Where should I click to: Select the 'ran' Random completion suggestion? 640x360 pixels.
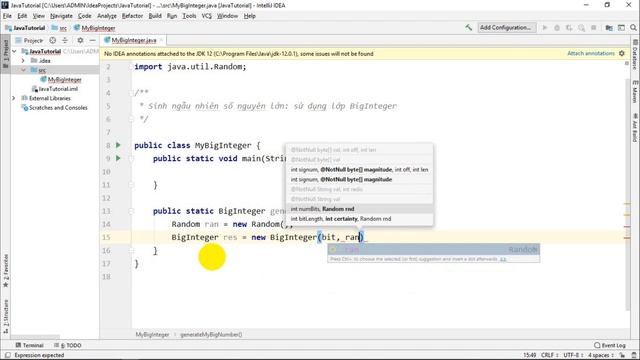point(433,249)
